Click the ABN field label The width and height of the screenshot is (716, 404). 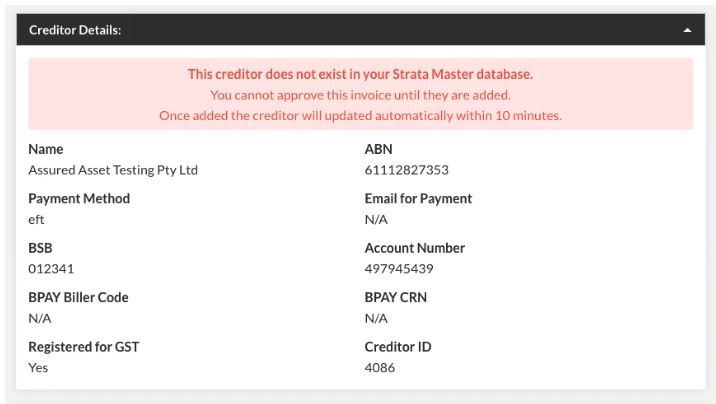(x=378, y=149)
